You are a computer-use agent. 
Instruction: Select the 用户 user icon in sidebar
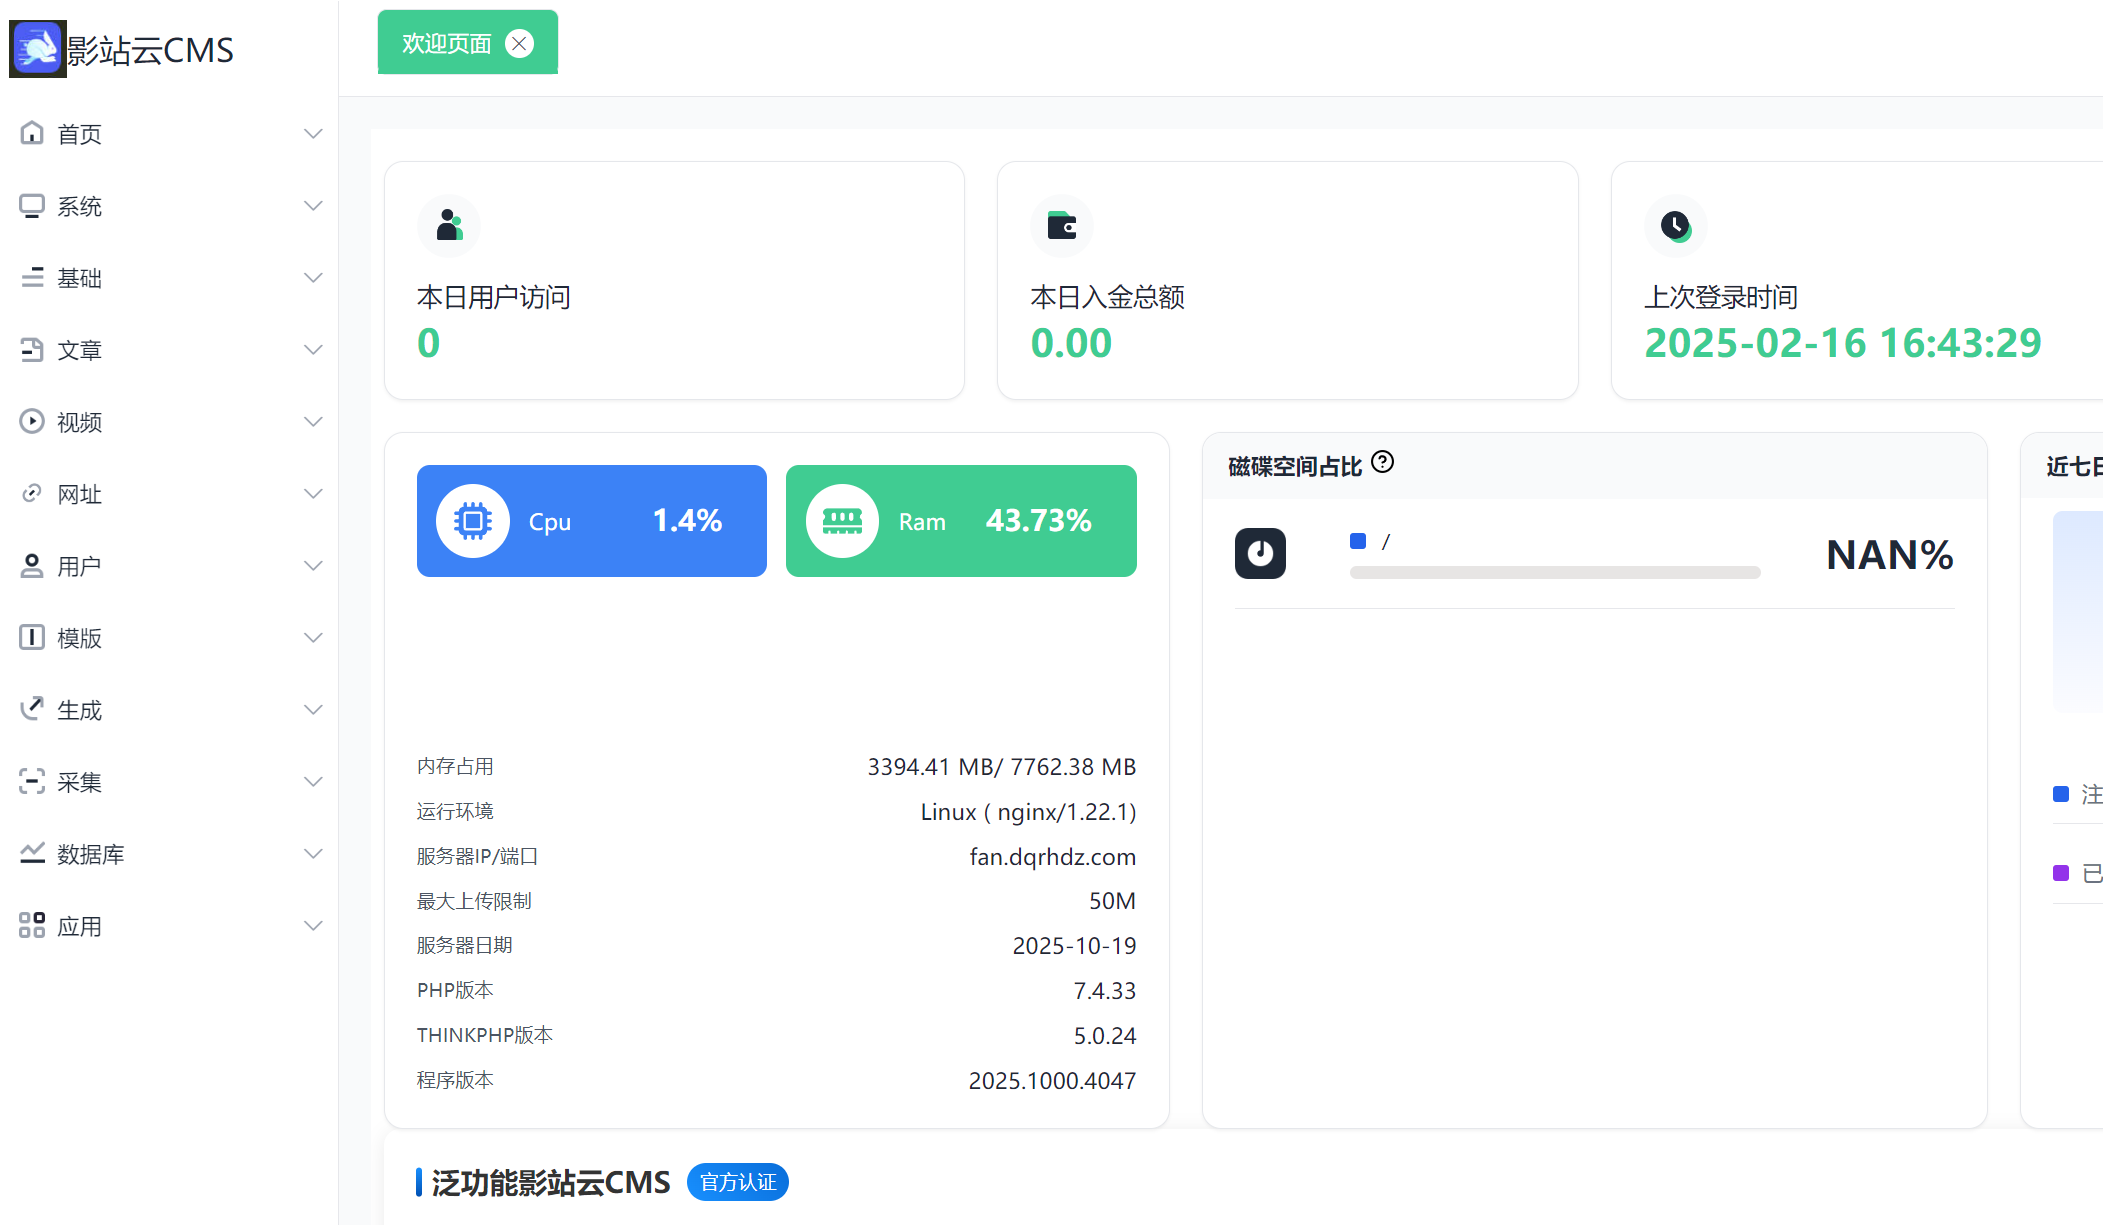tap(33, 565)
